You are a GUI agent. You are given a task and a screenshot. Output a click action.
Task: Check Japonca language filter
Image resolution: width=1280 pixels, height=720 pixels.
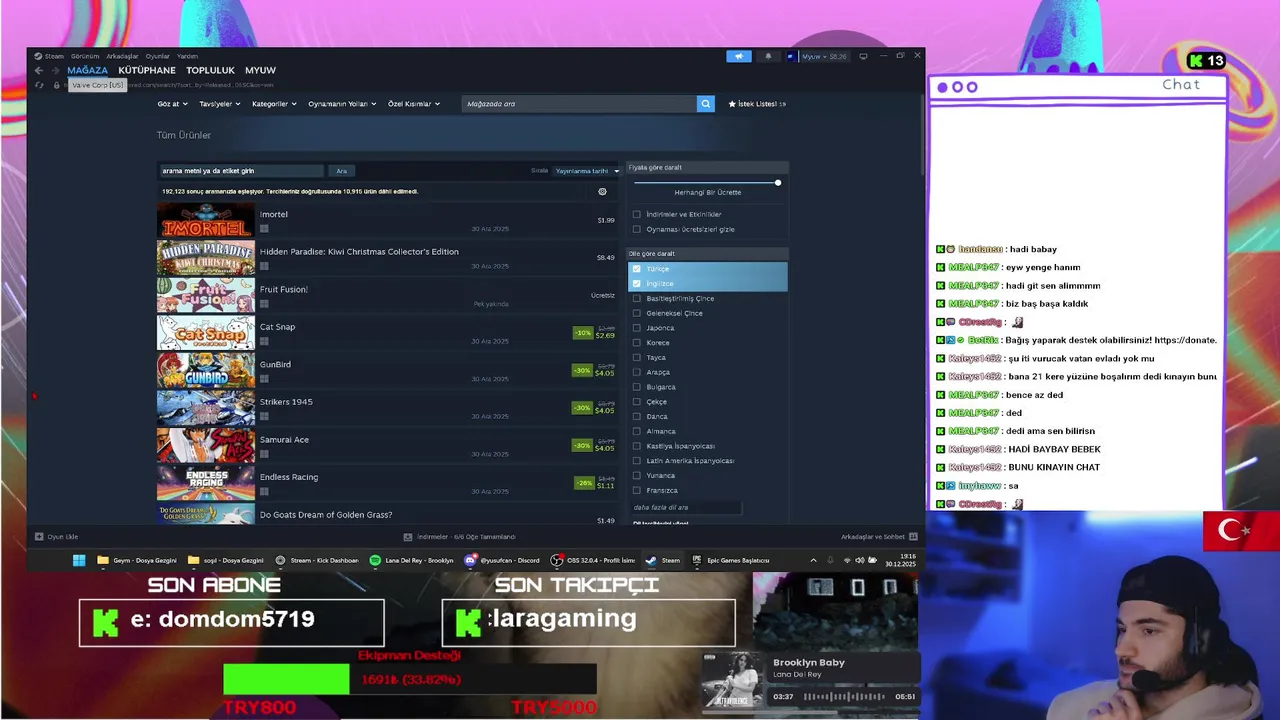pyautogui.click(x=637, y=328)
